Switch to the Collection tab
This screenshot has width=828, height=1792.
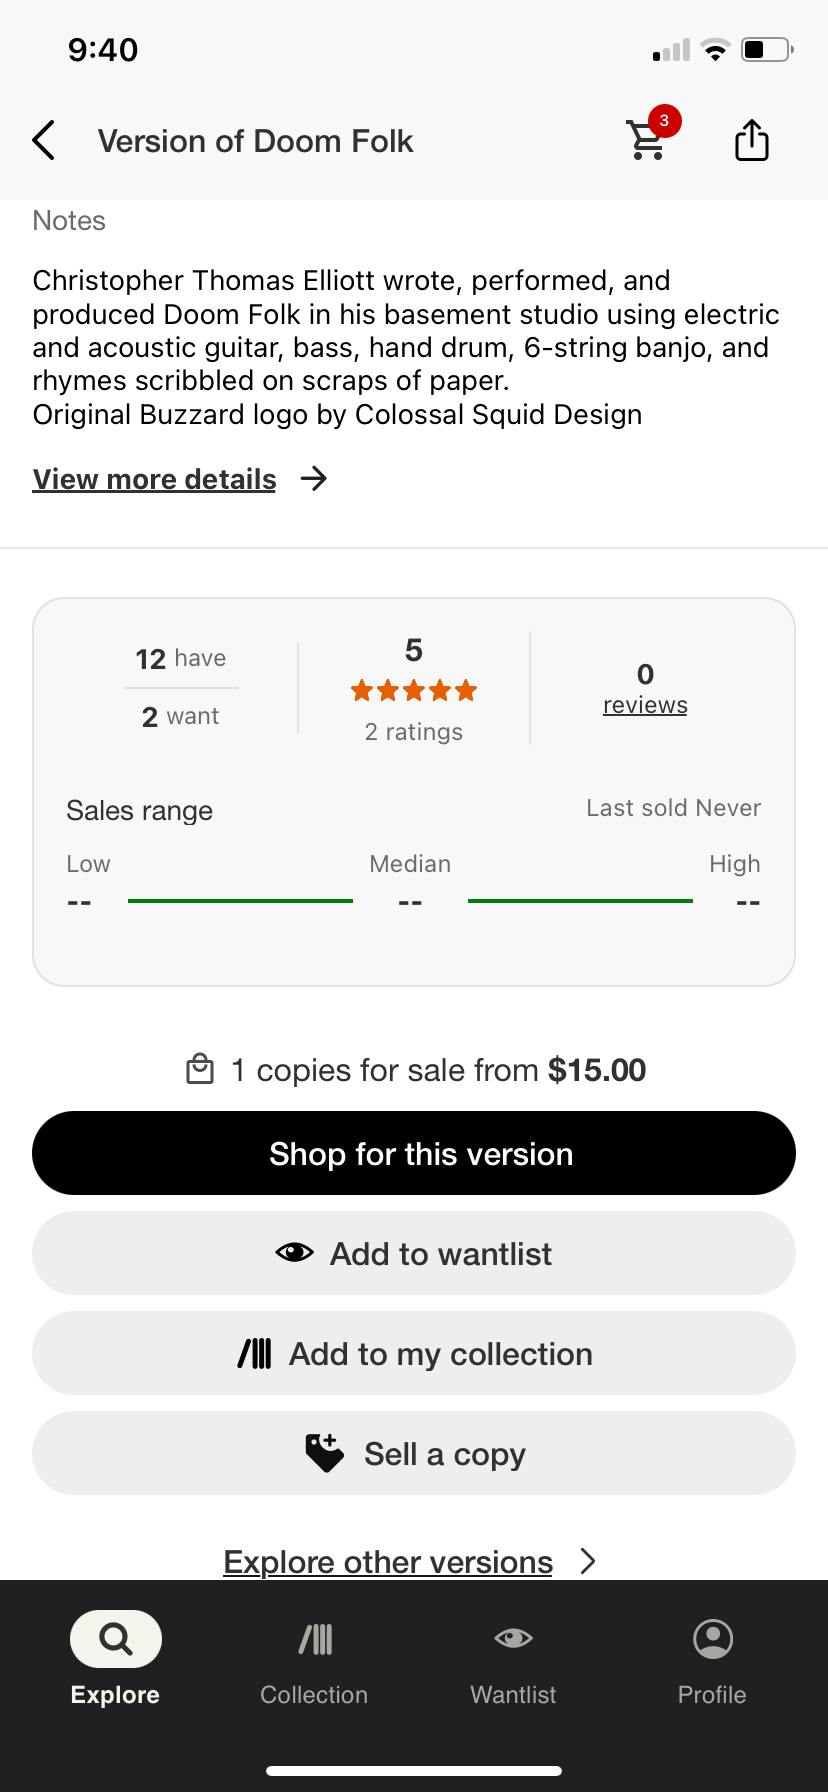pyautogui.click(x=314, y=1656)
